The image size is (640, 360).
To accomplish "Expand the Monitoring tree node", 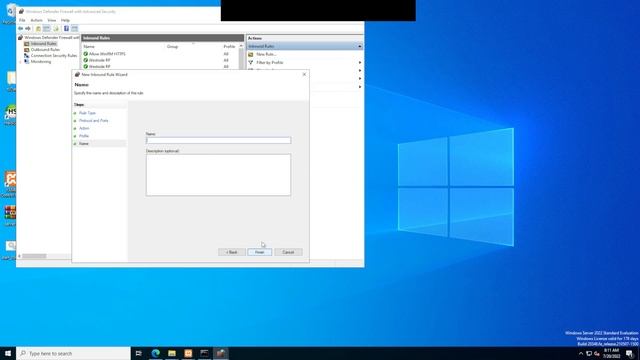I will (20, 62).
